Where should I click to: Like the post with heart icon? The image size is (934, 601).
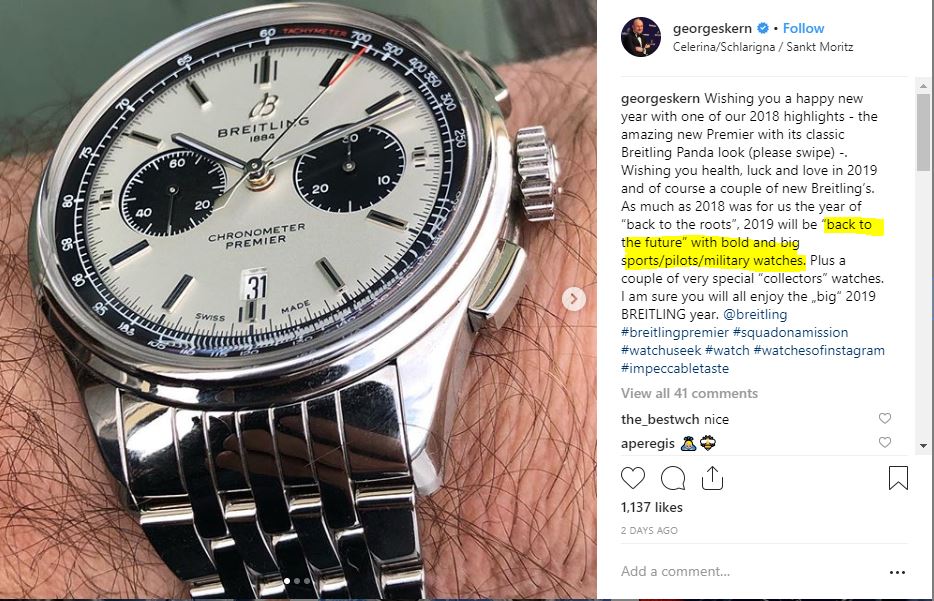pos(633,478)
